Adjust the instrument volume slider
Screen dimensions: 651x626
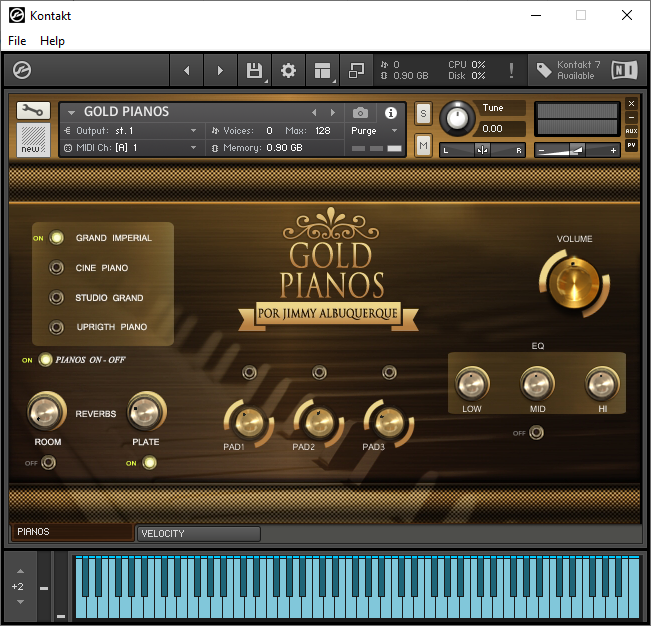coord(577,150)
